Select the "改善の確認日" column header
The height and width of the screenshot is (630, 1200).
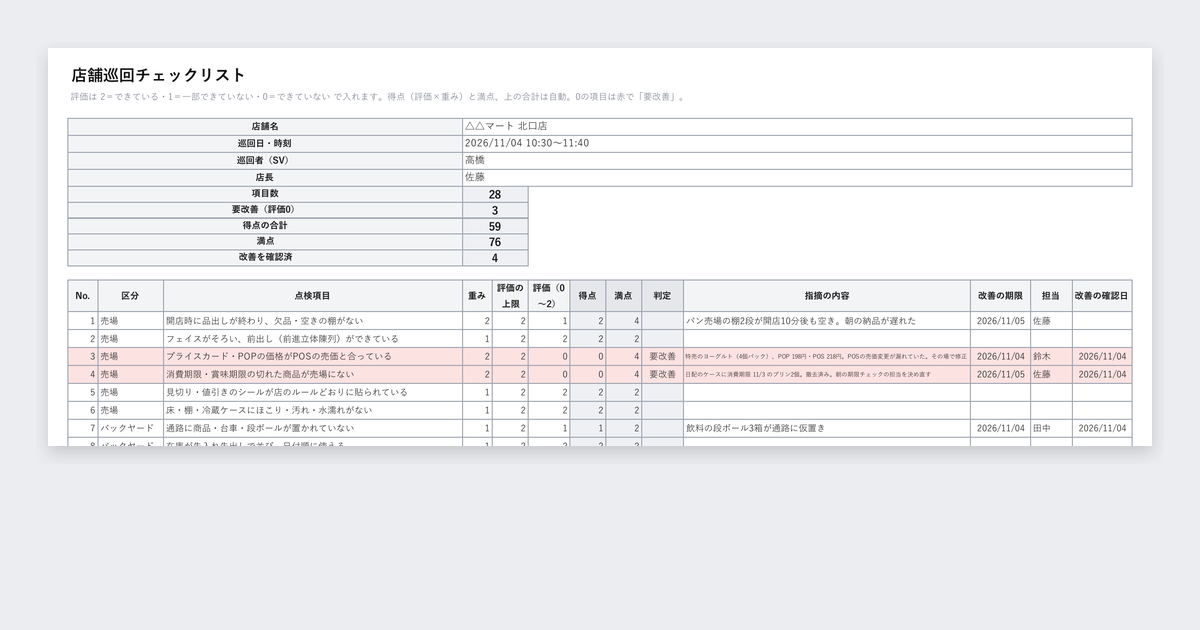(x=1102, y=296)
